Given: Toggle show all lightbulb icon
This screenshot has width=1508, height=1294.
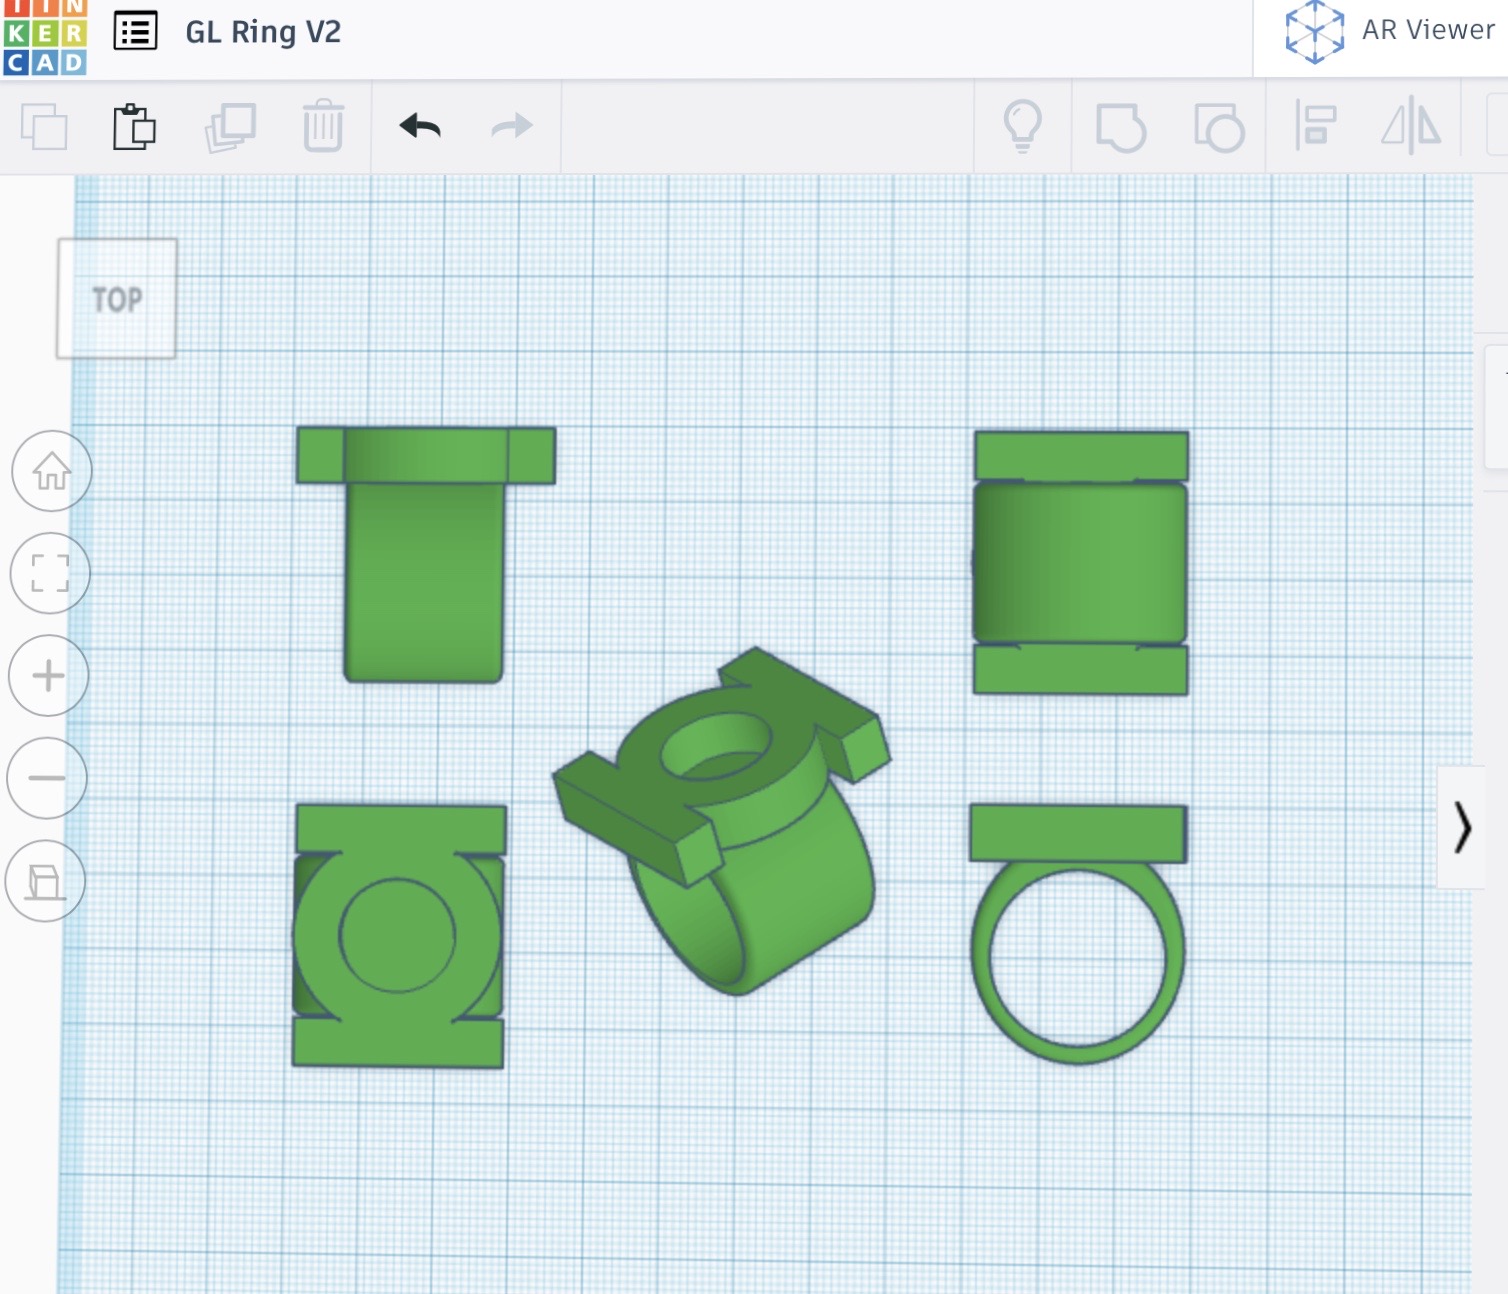Looking at the screenshot, I should (1022, 126).
